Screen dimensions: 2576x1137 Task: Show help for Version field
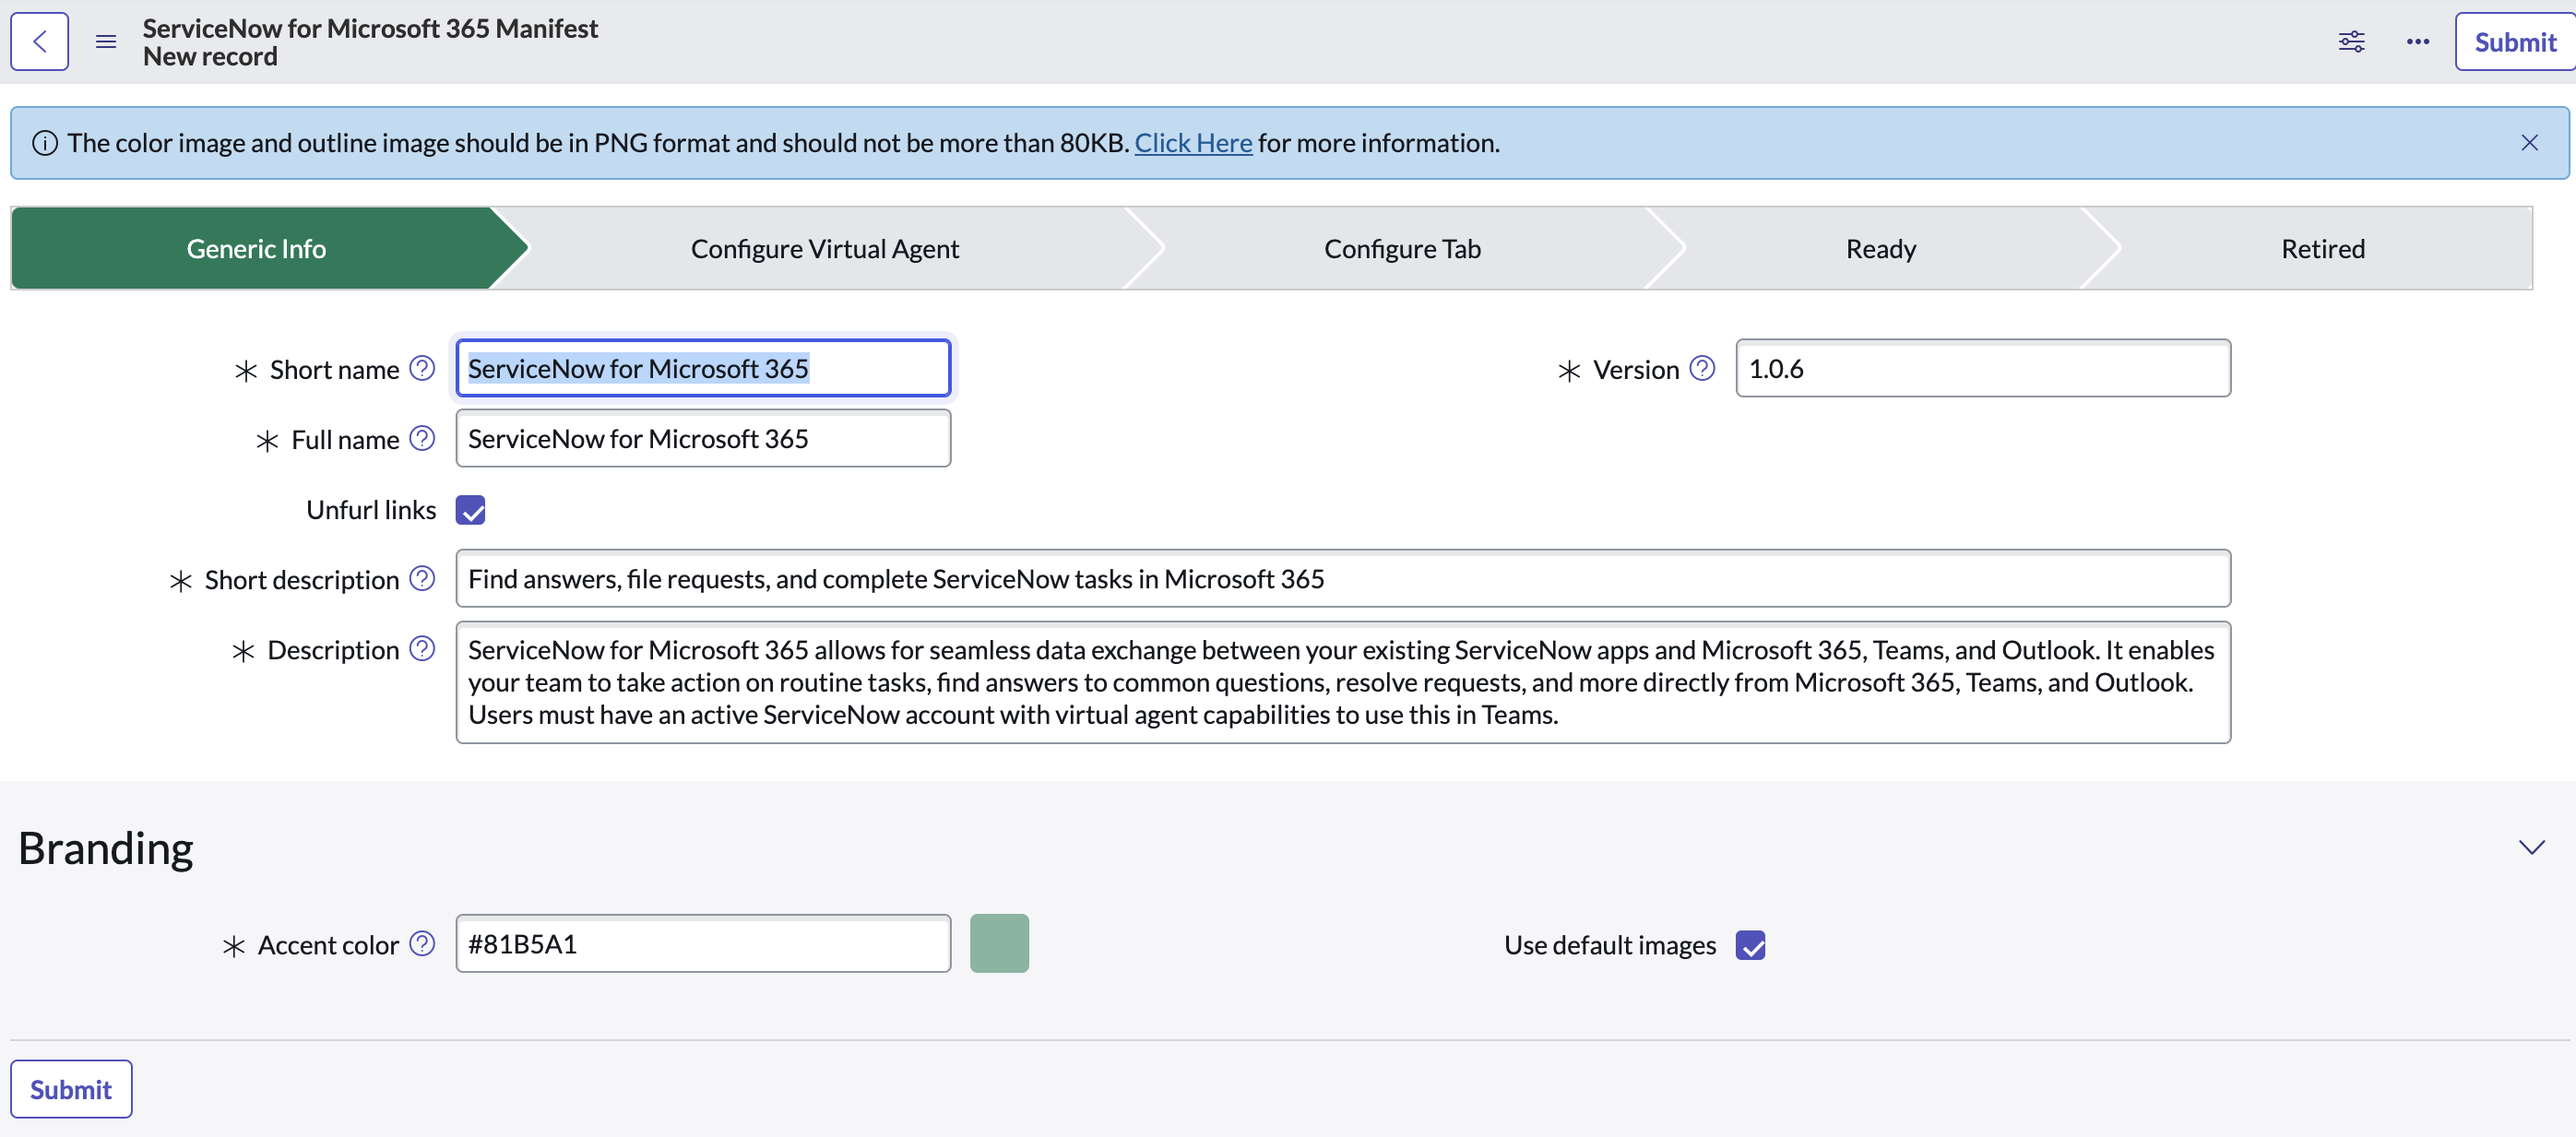click(x=1702, y=369)
